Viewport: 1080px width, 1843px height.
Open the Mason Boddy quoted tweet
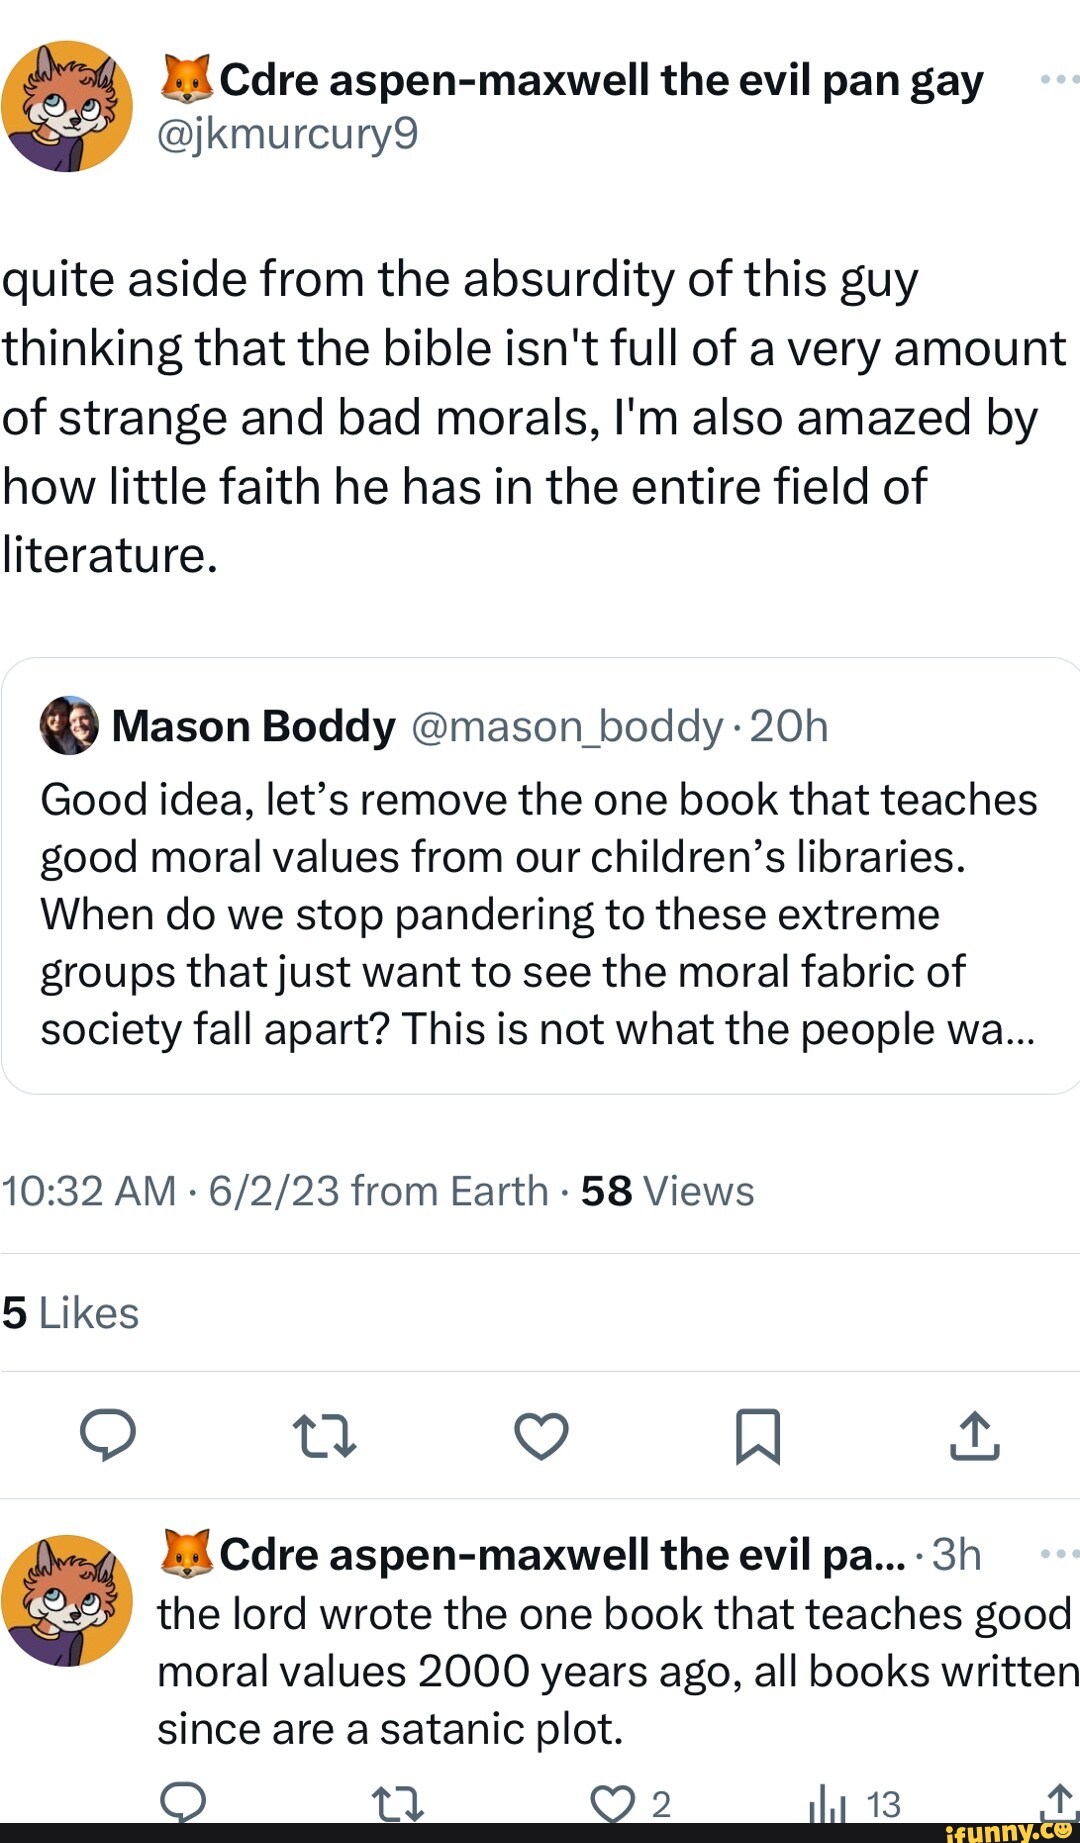click(x=540, y=915)
